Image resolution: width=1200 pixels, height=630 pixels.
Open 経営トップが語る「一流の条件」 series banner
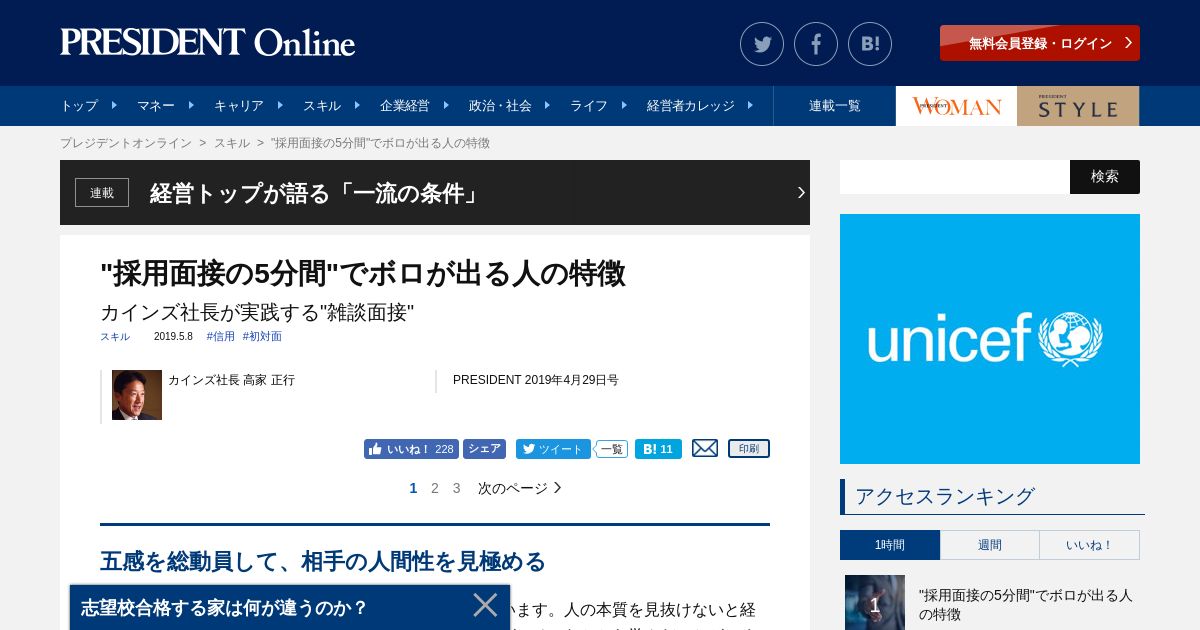coord(435,192)
